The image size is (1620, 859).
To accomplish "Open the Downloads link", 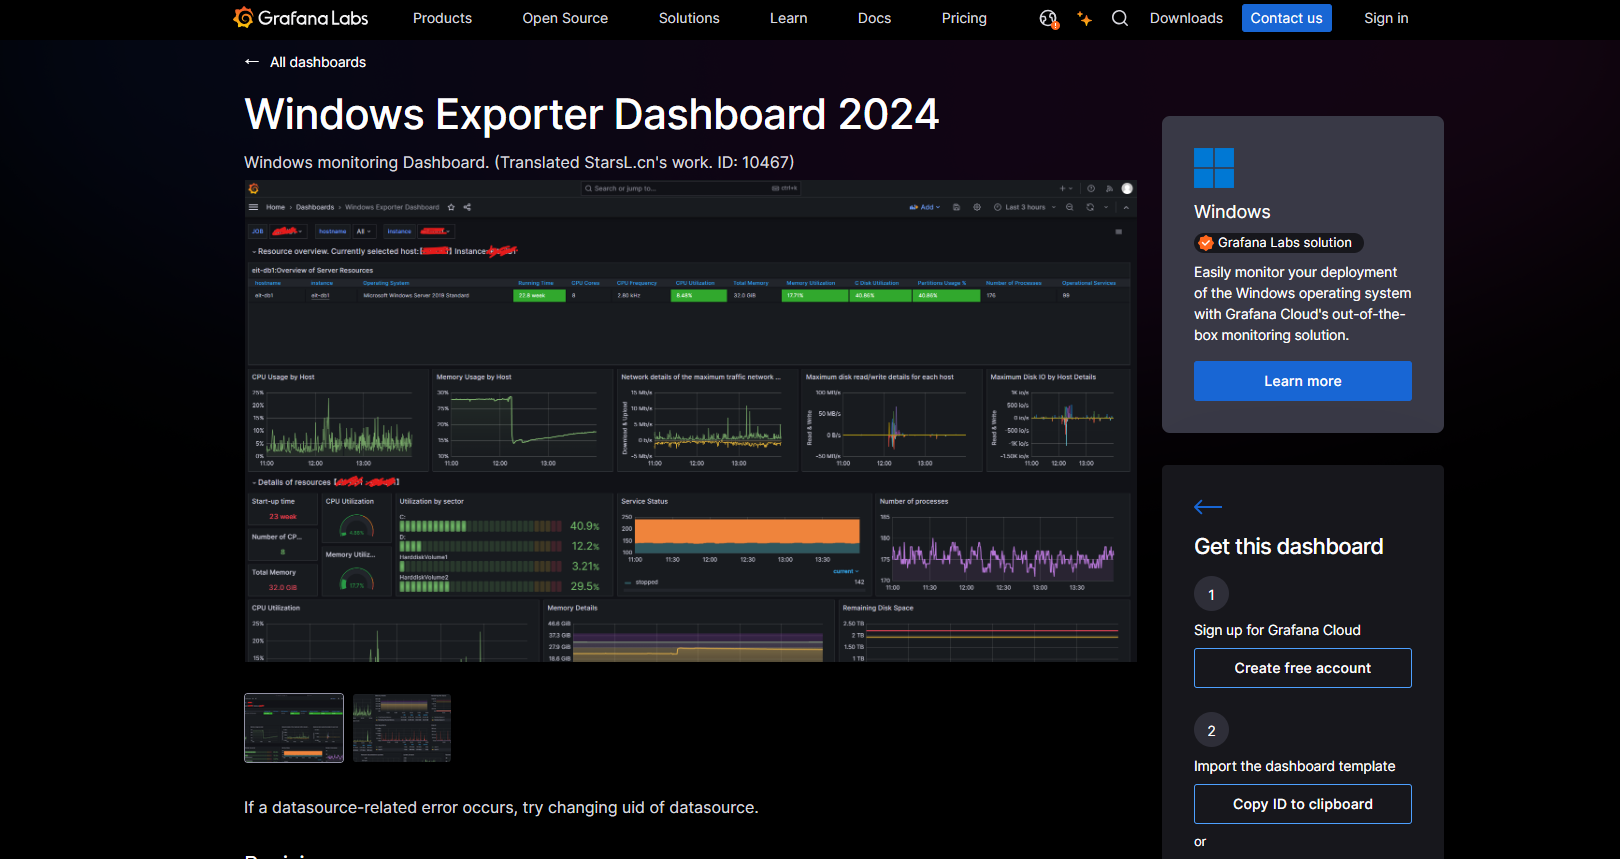I will pos(1186,18).
